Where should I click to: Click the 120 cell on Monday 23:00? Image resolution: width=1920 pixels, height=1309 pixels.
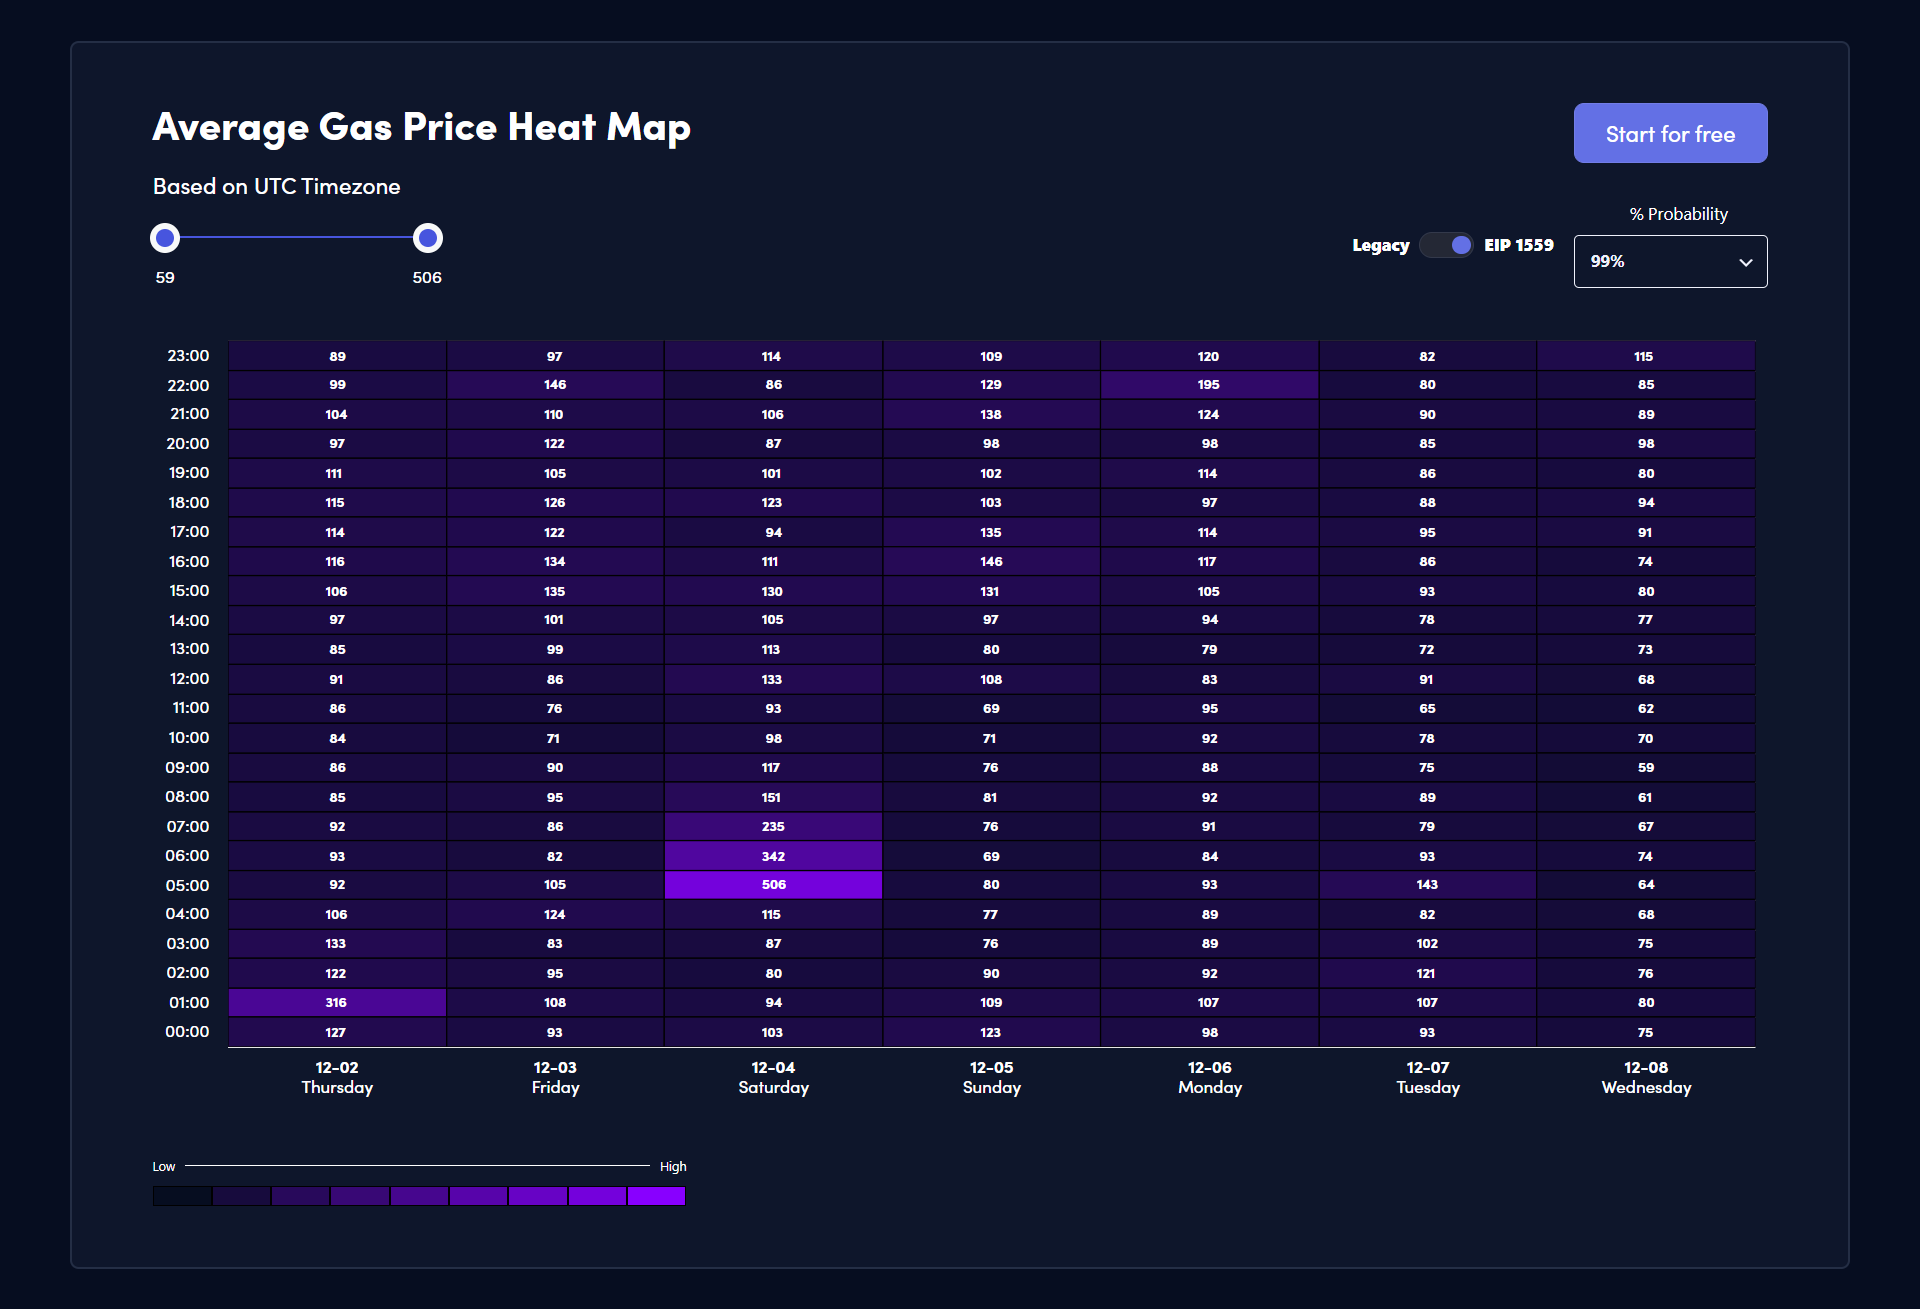1209,356
